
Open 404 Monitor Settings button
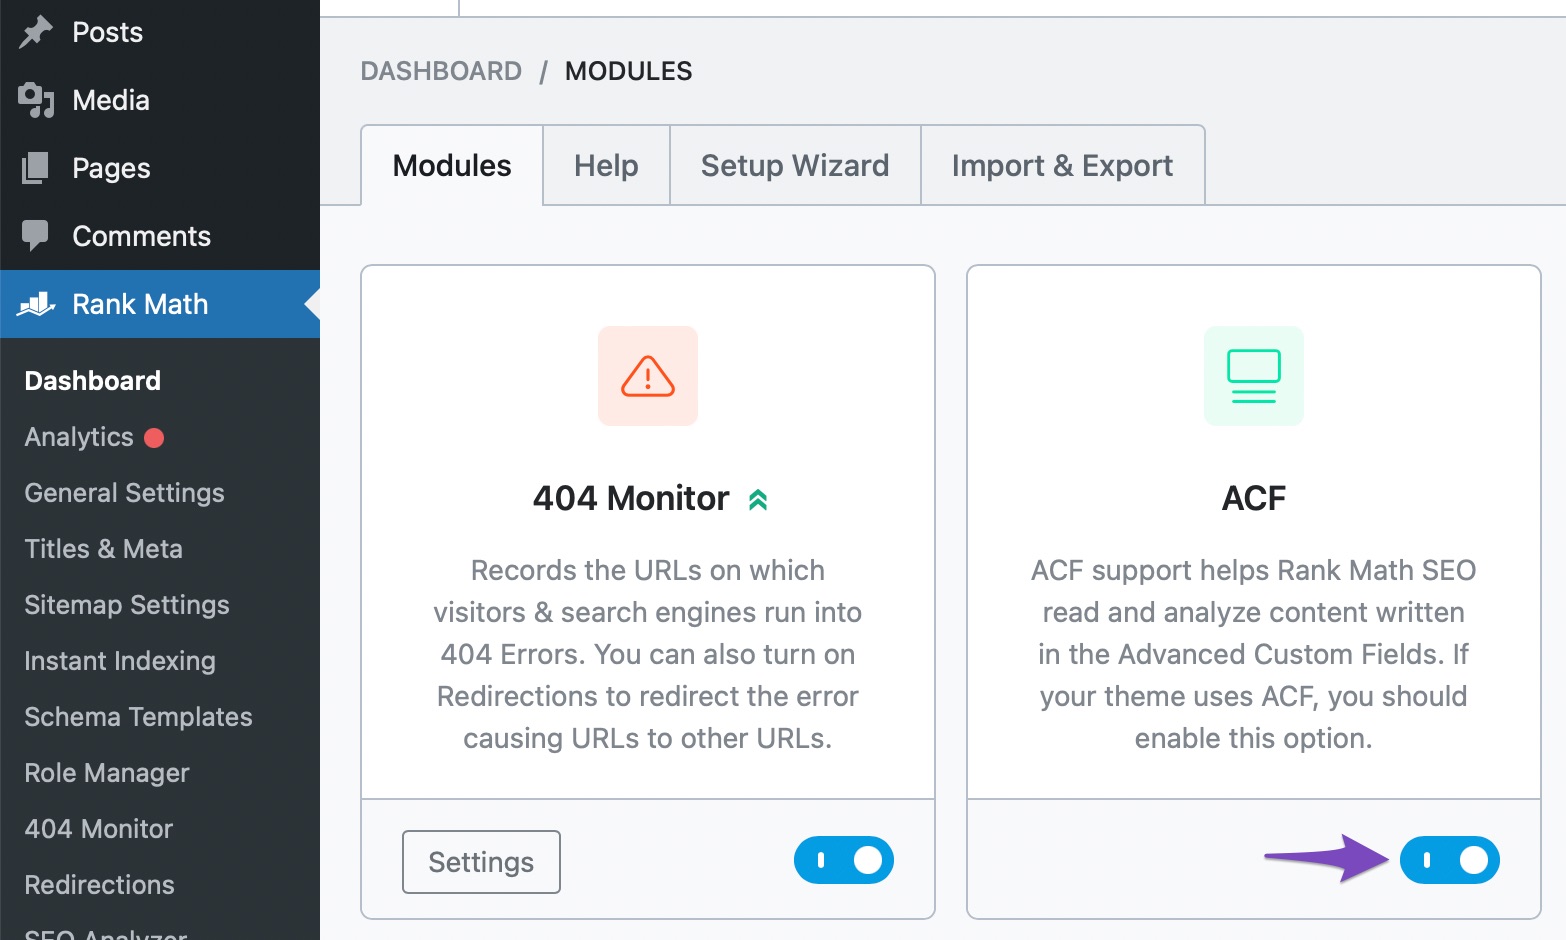pos(481,862)
